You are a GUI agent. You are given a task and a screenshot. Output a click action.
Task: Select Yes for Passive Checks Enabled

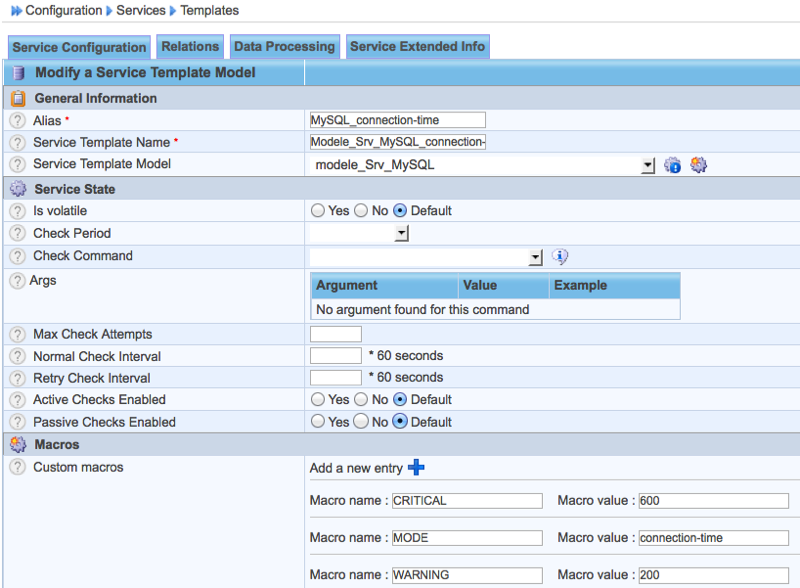[x=318, y=422]
